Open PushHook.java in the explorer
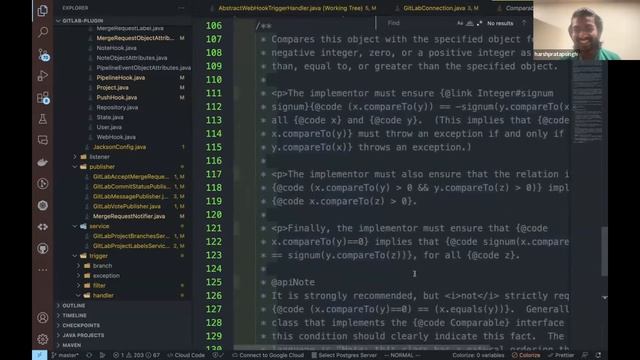 click(117, 97)
